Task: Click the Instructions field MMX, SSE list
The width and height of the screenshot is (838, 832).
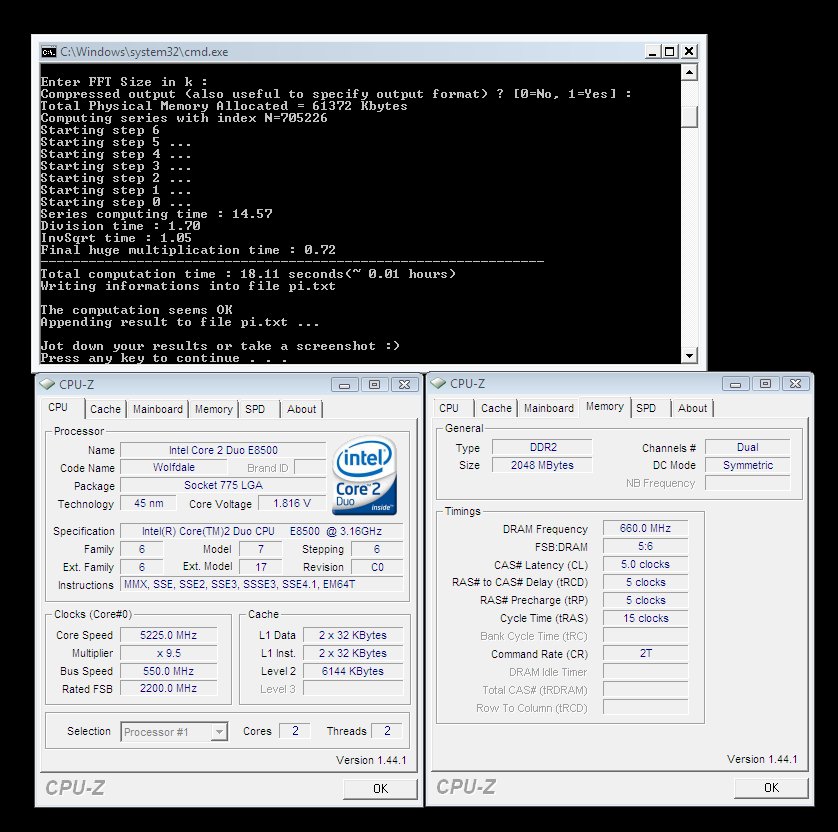Action: tap(261, 585)
